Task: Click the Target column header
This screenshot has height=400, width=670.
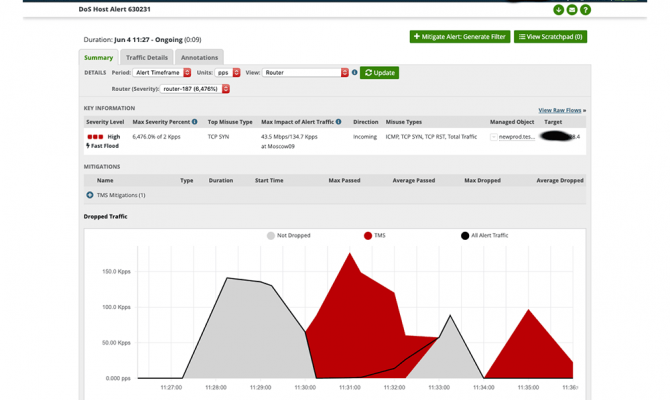Action: pos(553,122)
